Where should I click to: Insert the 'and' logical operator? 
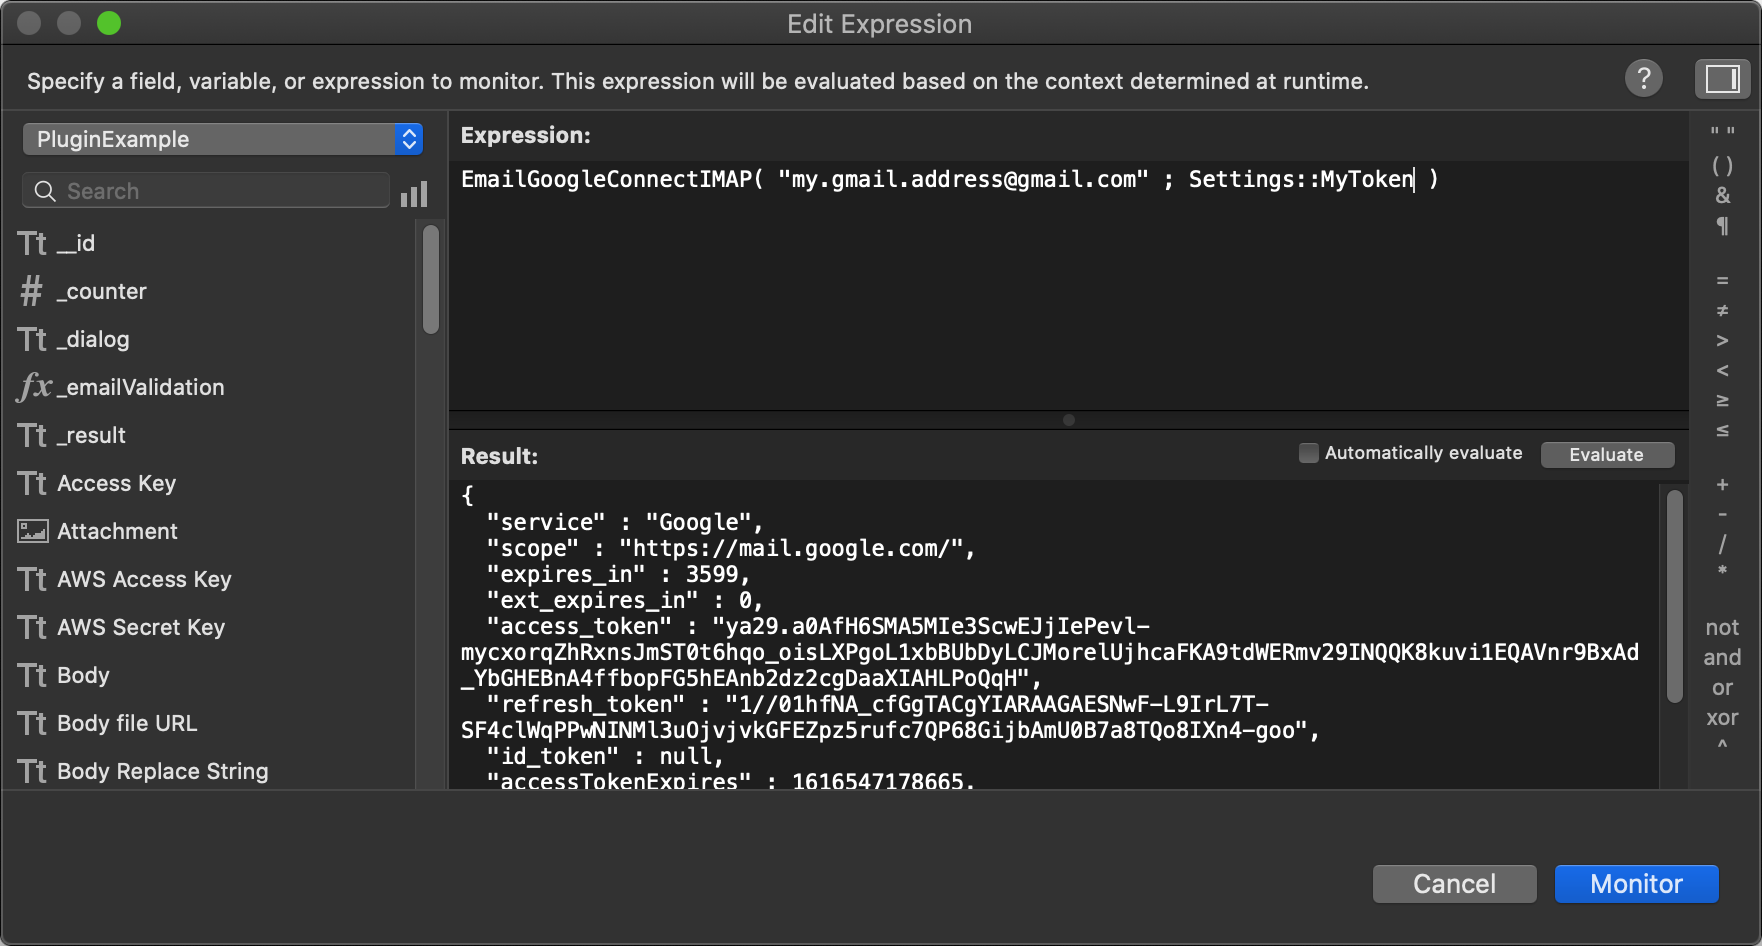(1722, 658)
